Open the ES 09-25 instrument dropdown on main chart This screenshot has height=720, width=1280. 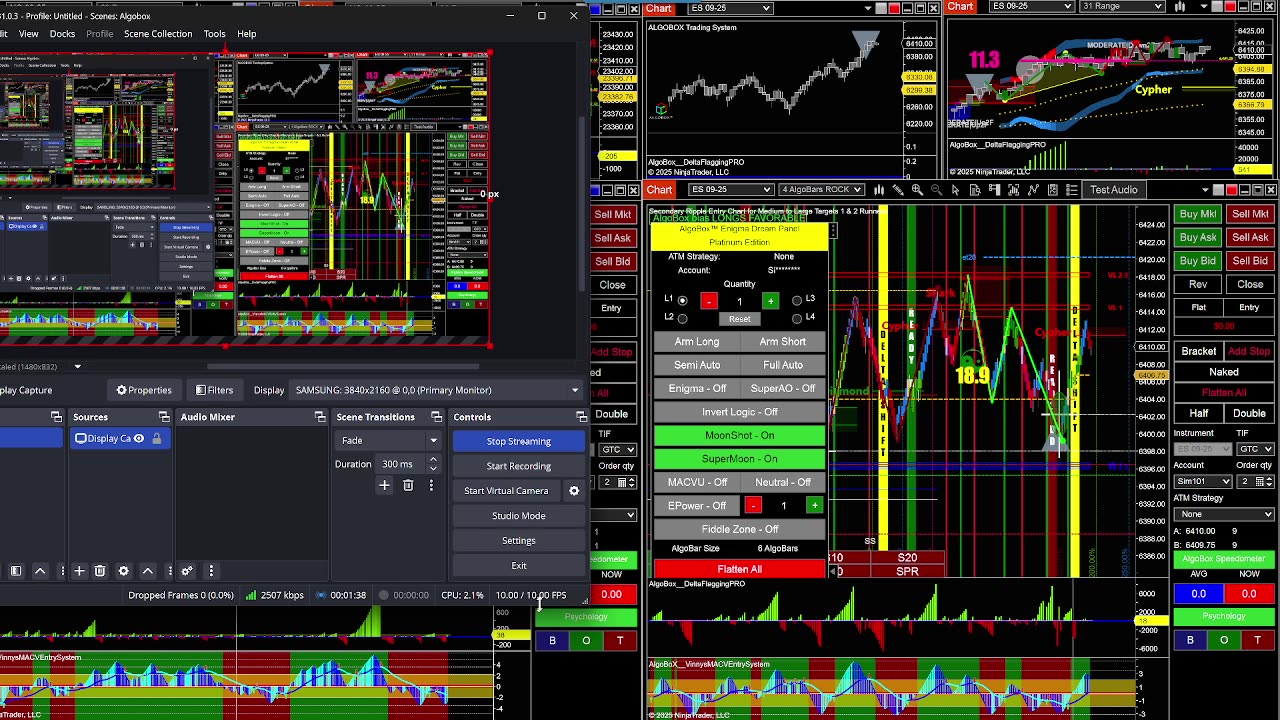[x=731, y=190]
